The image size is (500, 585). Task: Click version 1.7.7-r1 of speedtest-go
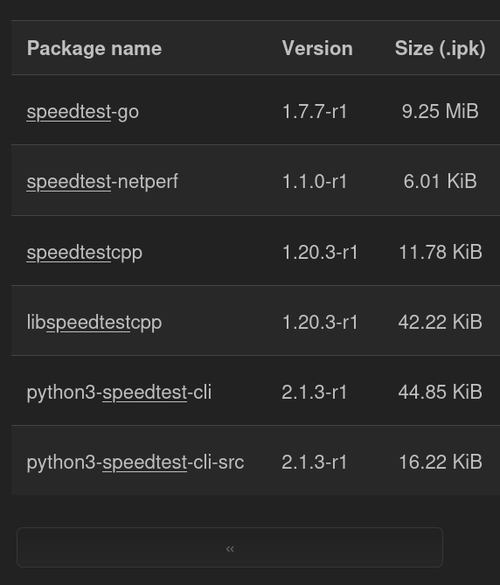pyautogui.click(x=315, y=112)
